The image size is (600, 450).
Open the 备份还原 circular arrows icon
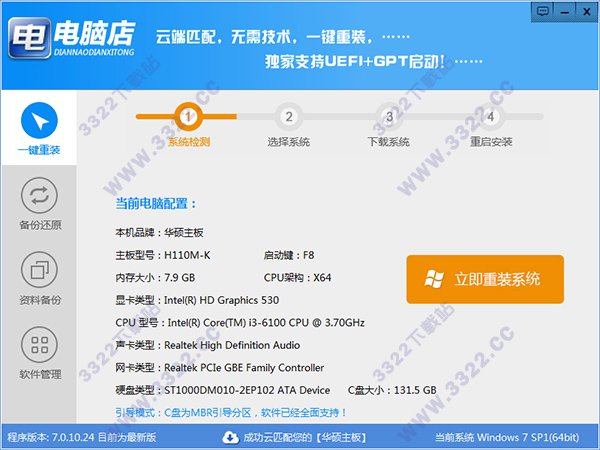(39, 195)
